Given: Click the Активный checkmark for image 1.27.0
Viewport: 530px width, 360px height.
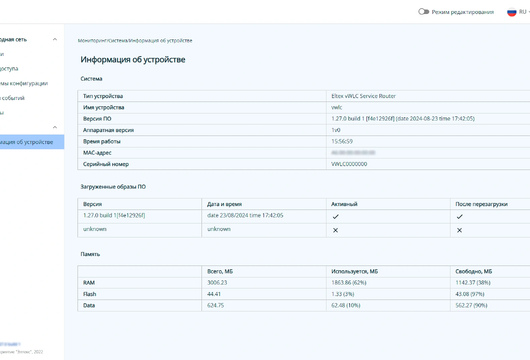Looking at the screenshot, I should pos(335,217).
